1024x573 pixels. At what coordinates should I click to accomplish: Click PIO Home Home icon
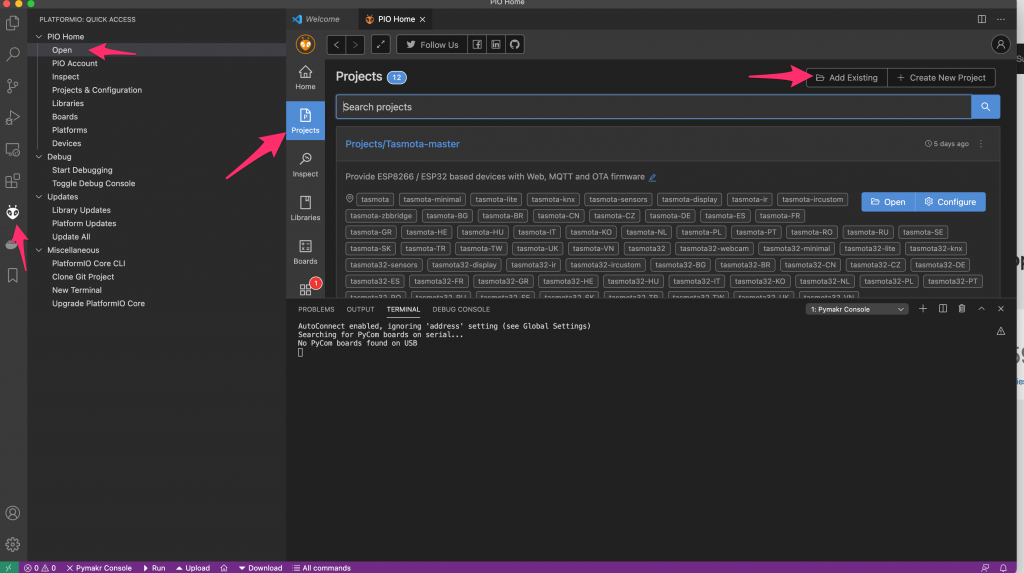coord(305,77)
